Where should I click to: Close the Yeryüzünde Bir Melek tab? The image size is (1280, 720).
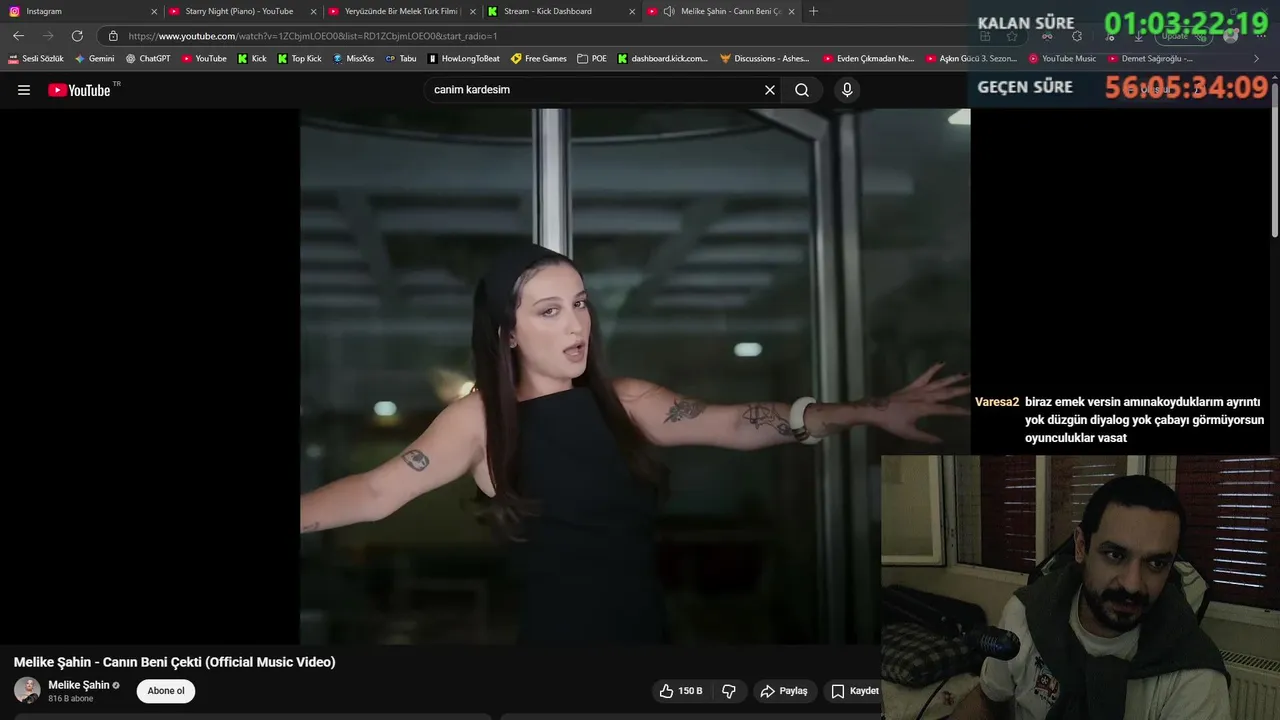click(x=473, y=12)
